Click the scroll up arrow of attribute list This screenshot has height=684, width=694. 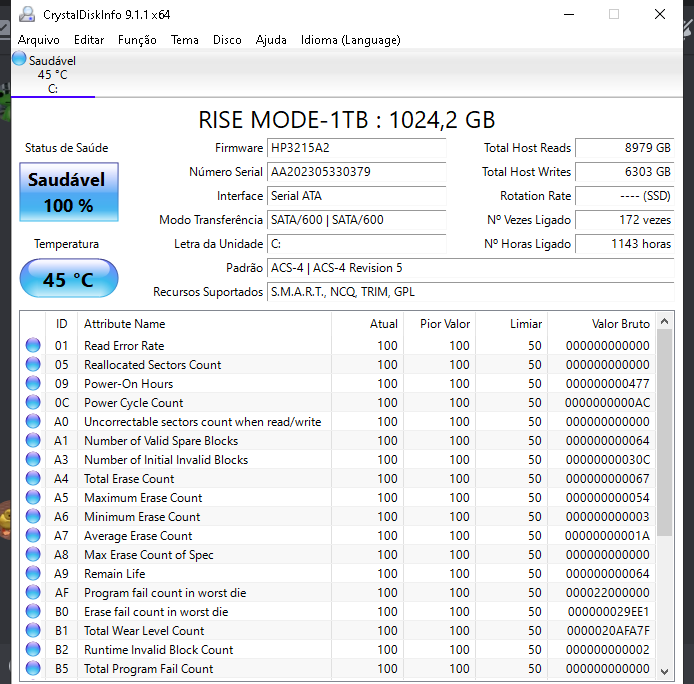pos(664,321)
